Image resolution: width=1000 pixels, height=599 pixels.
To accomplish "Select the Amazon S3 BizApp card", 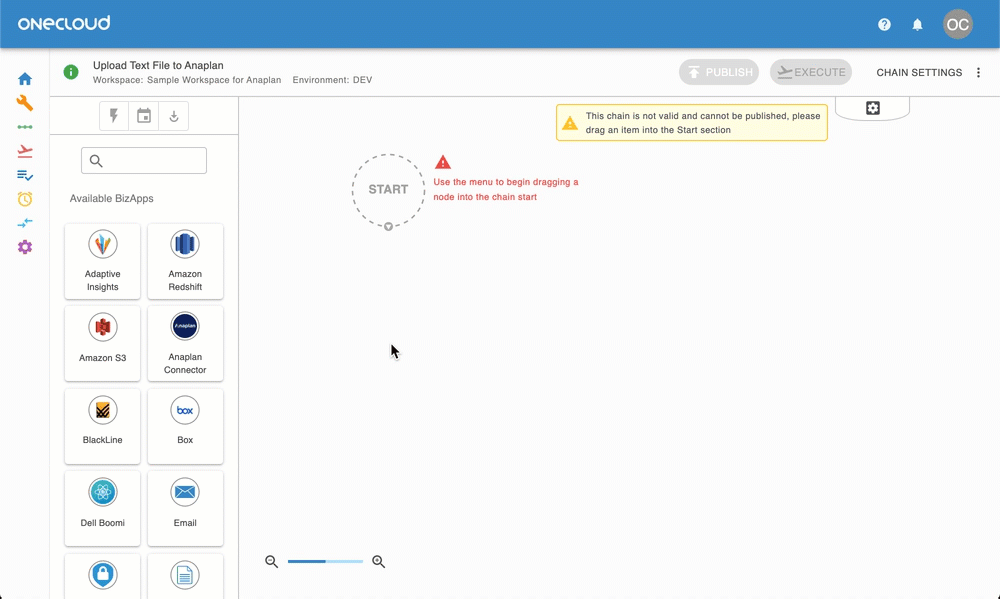I will point(102,343).
